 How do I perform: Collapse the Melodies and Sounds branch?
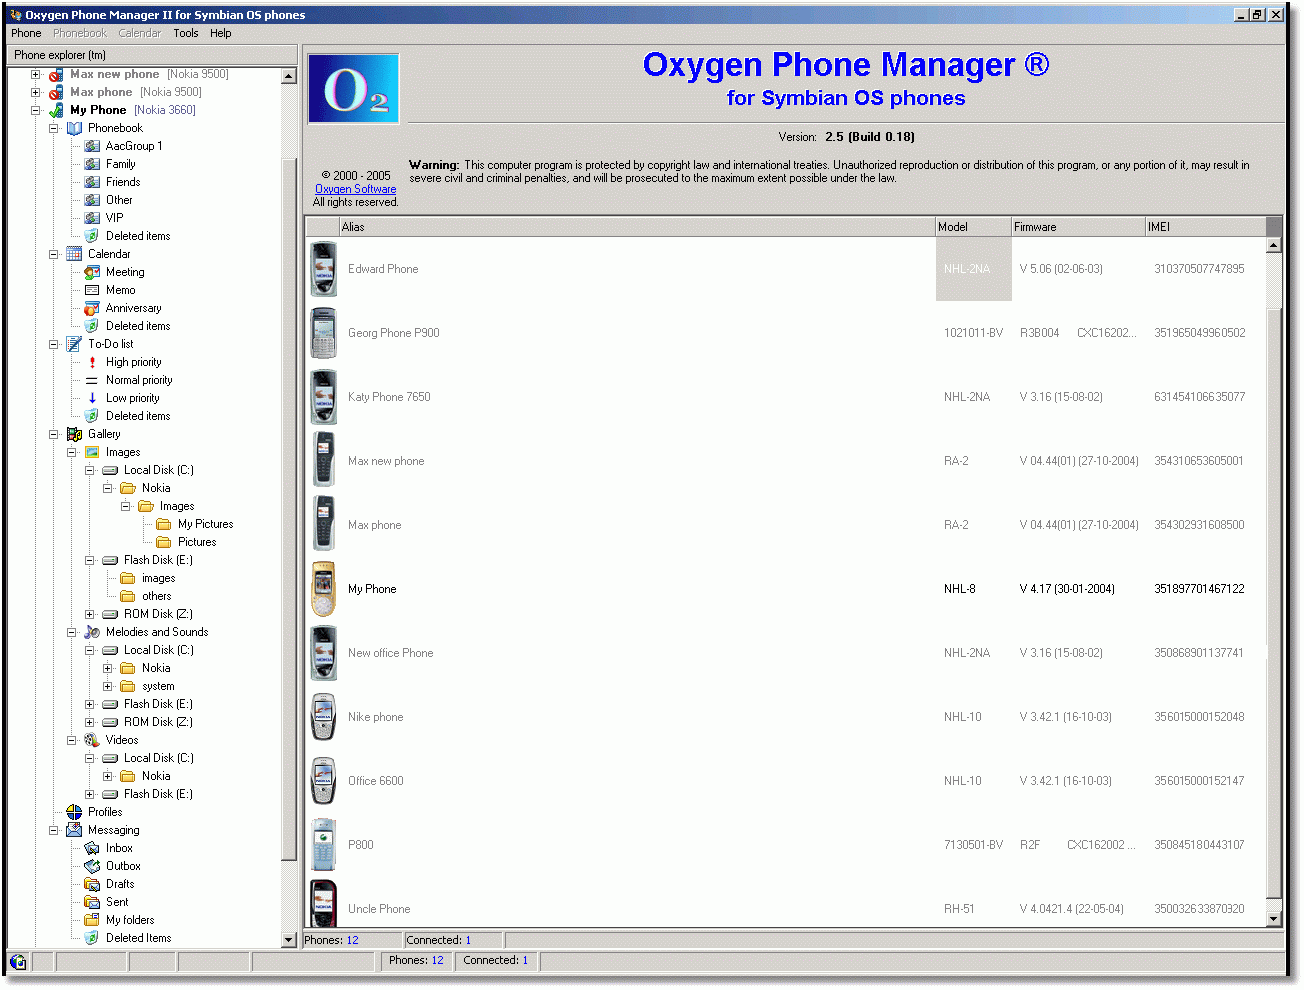tap(72, 632)
